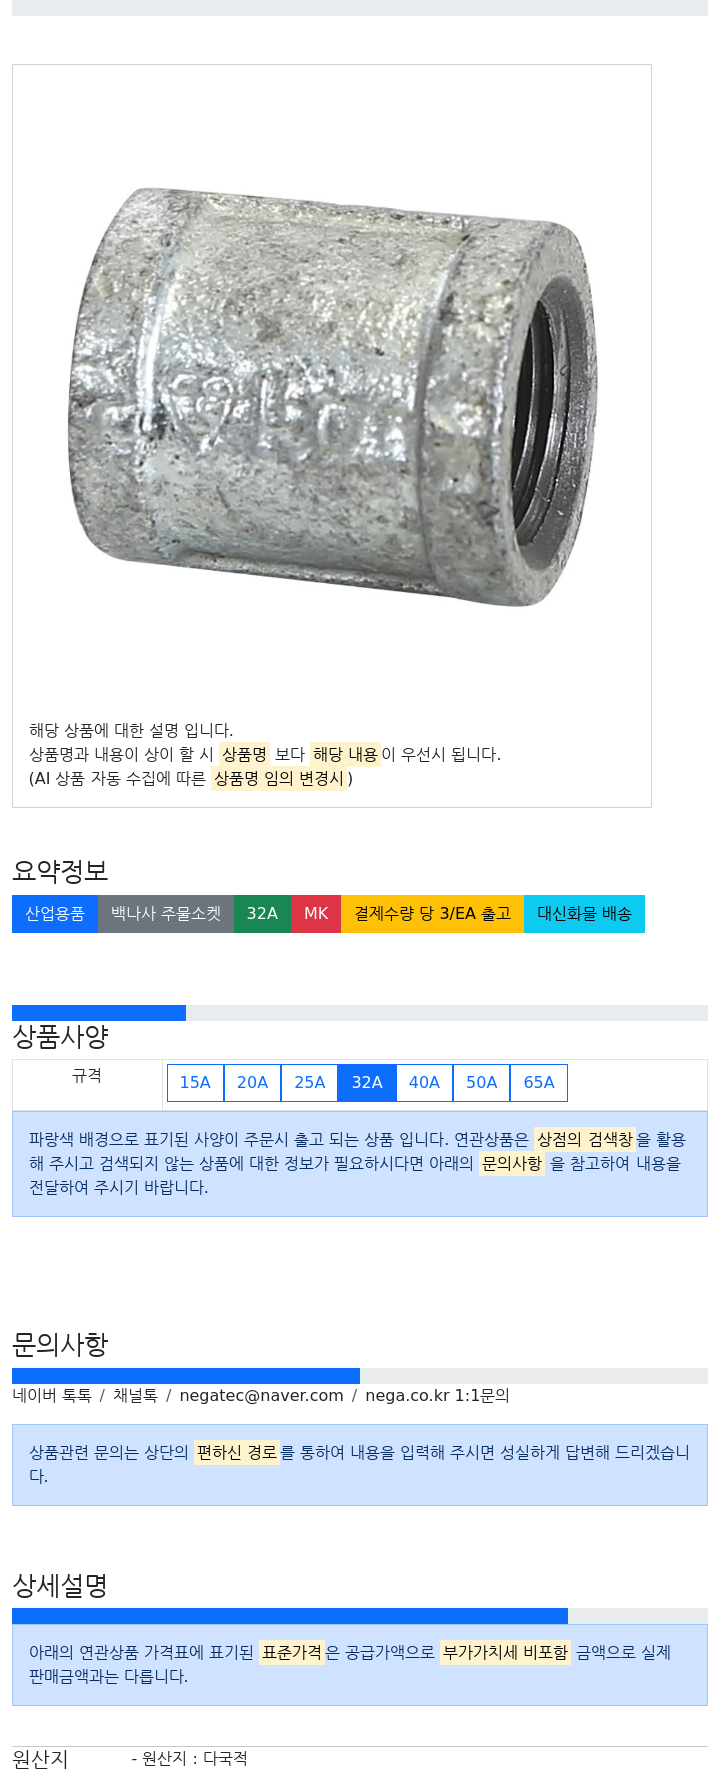Select the 15A size option
720x1779 pixels.
pyautogui.click(x=195, y=1082)
